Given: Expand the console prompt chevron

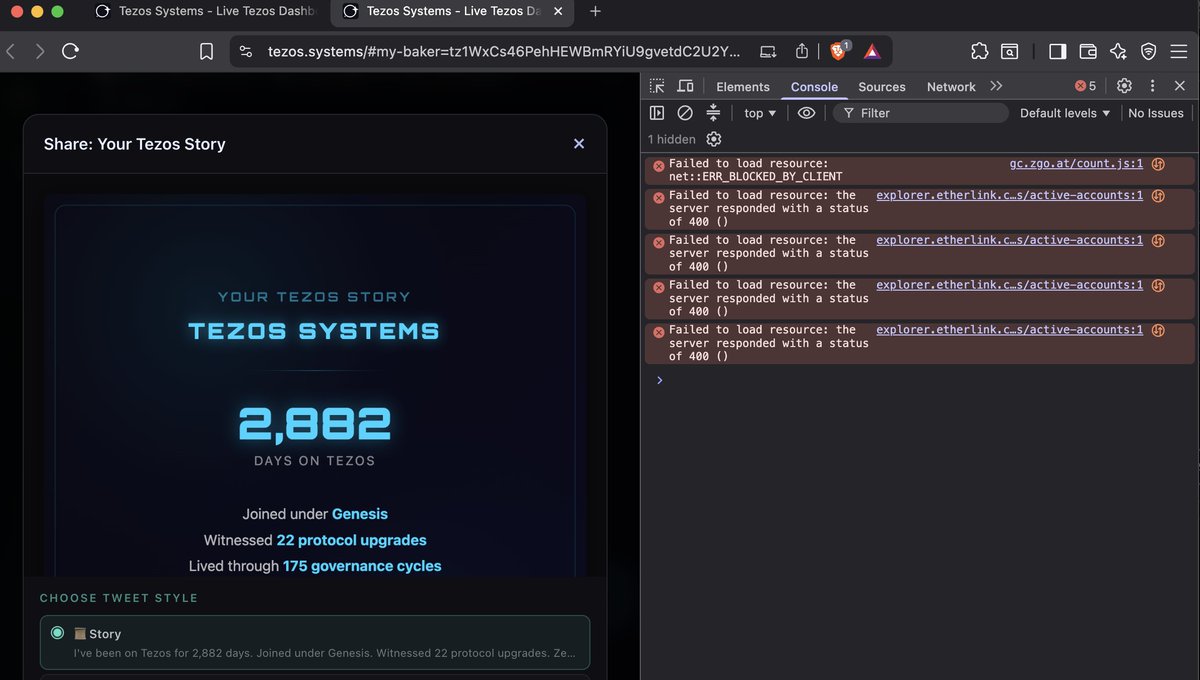Looking at the screenshot, I should (659, 380).
